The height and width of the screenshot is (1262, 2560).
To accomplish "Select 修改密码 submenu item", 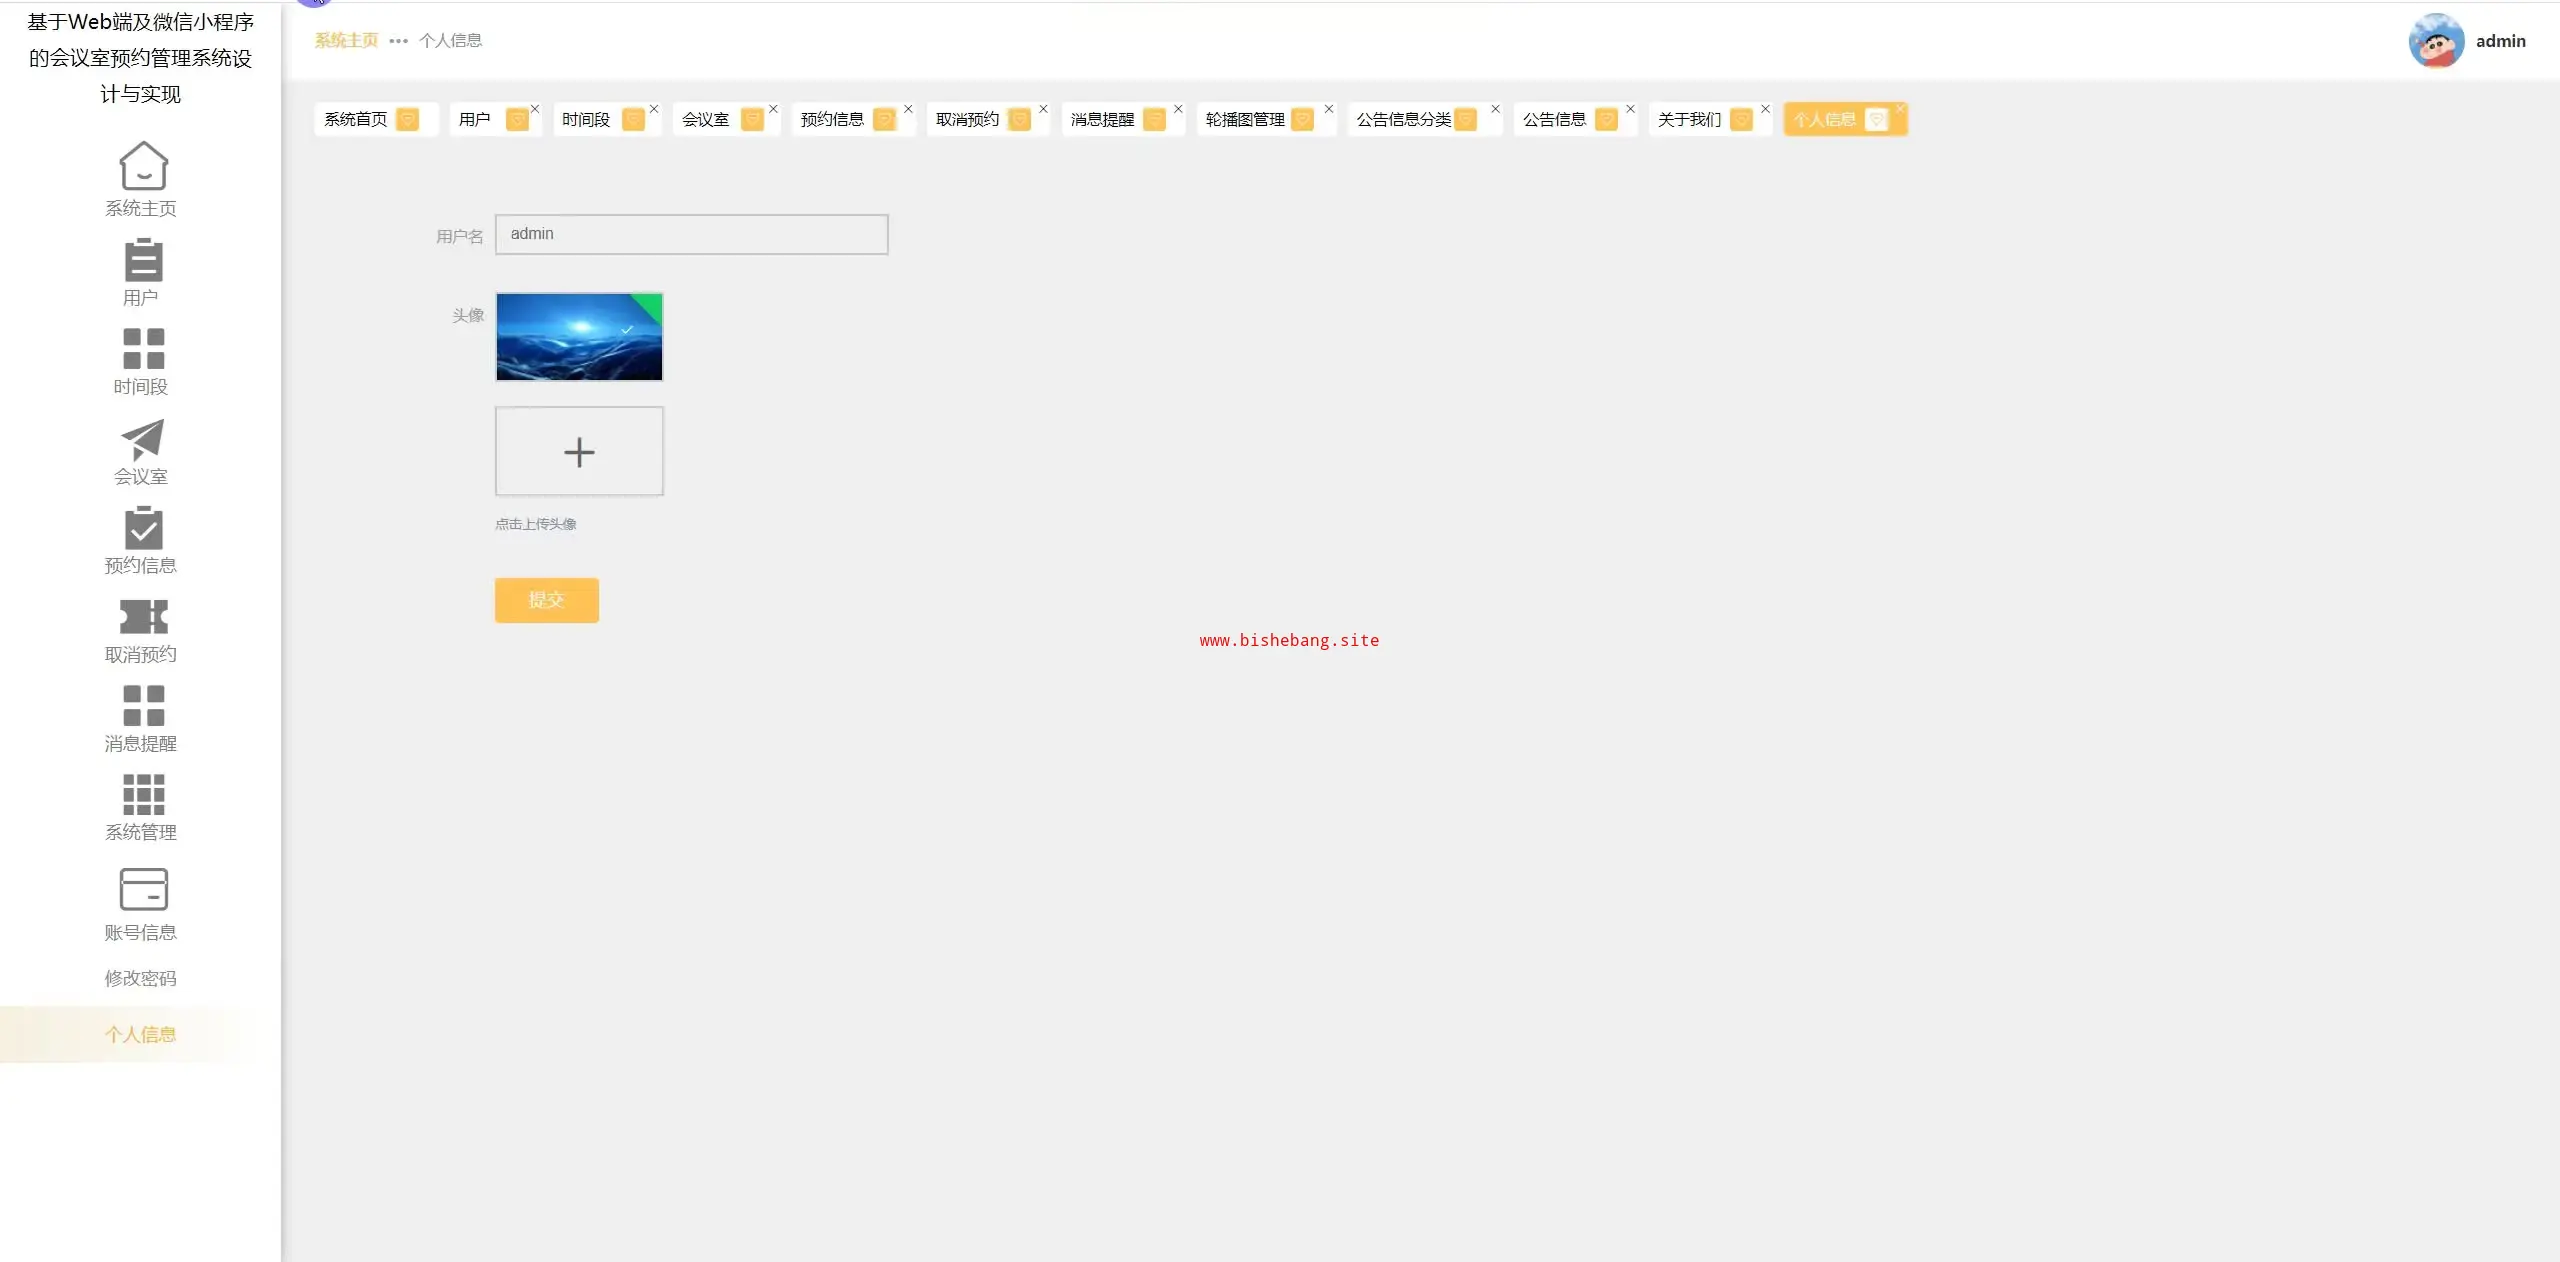I will (x=141, y=978).
